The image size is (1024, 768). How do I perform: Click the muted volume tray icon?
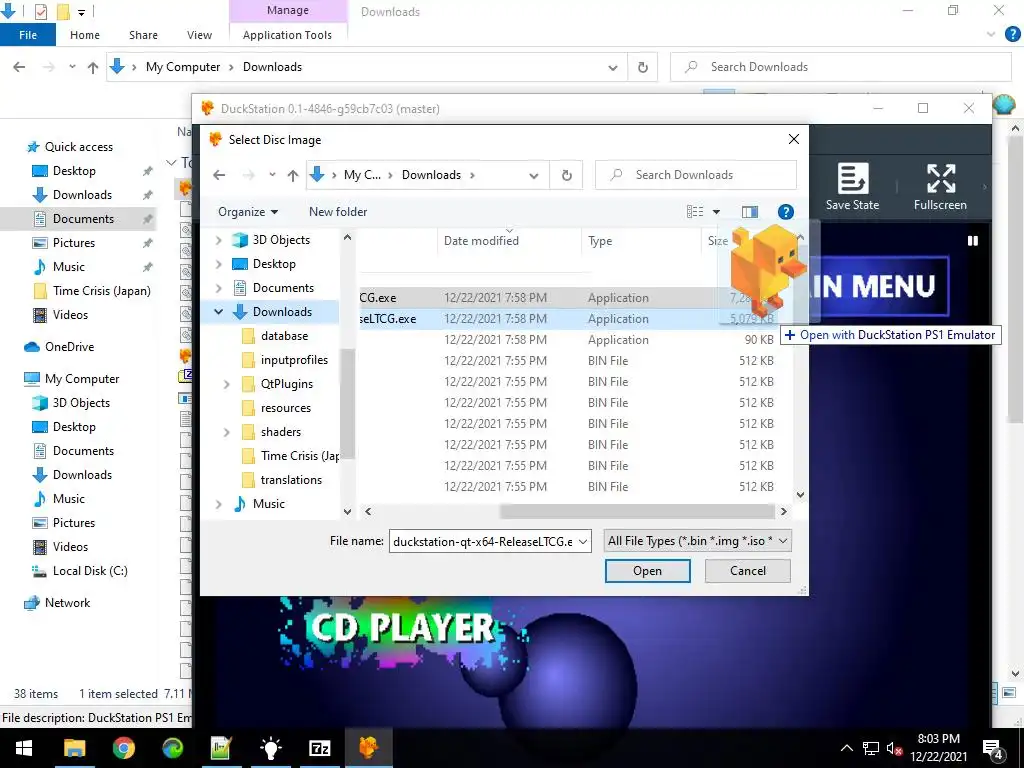(894, 748)
